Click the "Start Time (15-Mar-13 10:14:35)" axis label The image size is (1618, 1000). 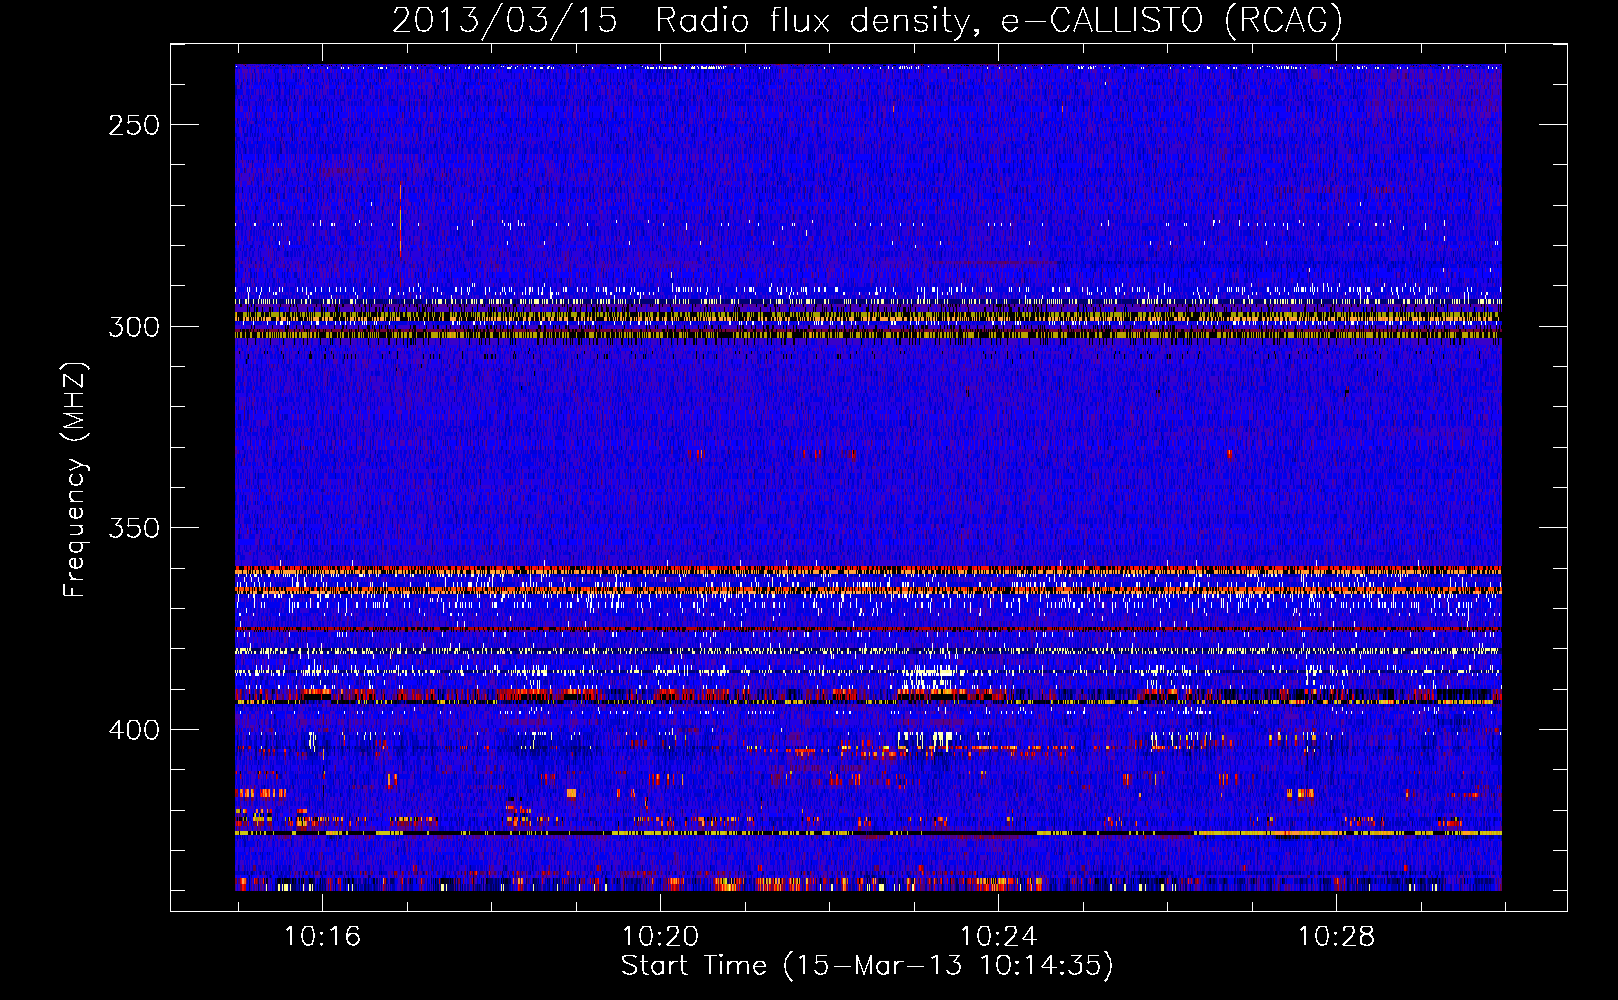867,966
